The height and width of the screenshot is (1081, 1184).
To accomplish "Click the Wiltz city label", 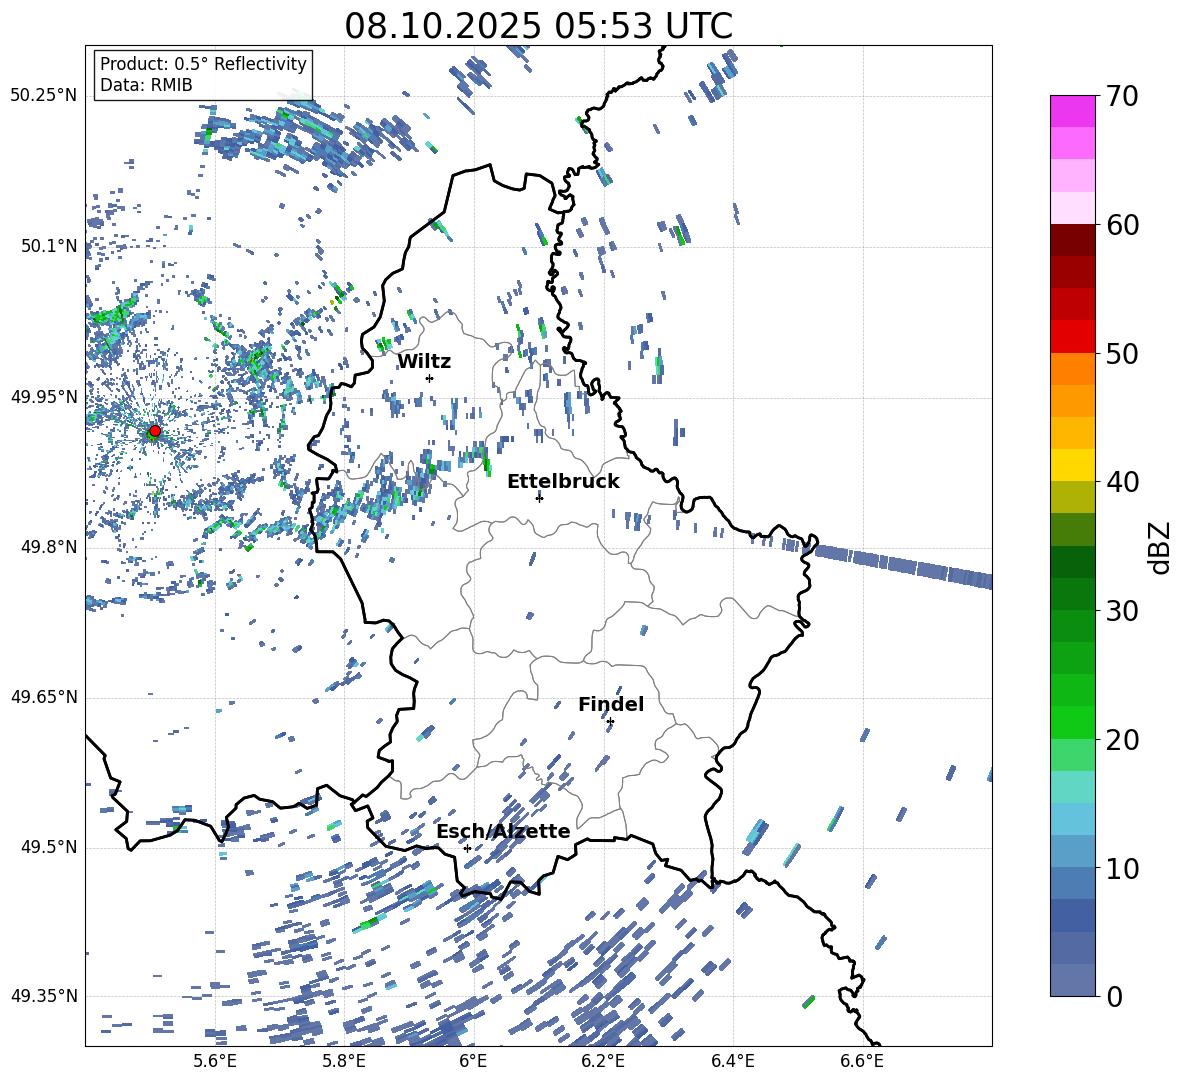I will (424, 362).
